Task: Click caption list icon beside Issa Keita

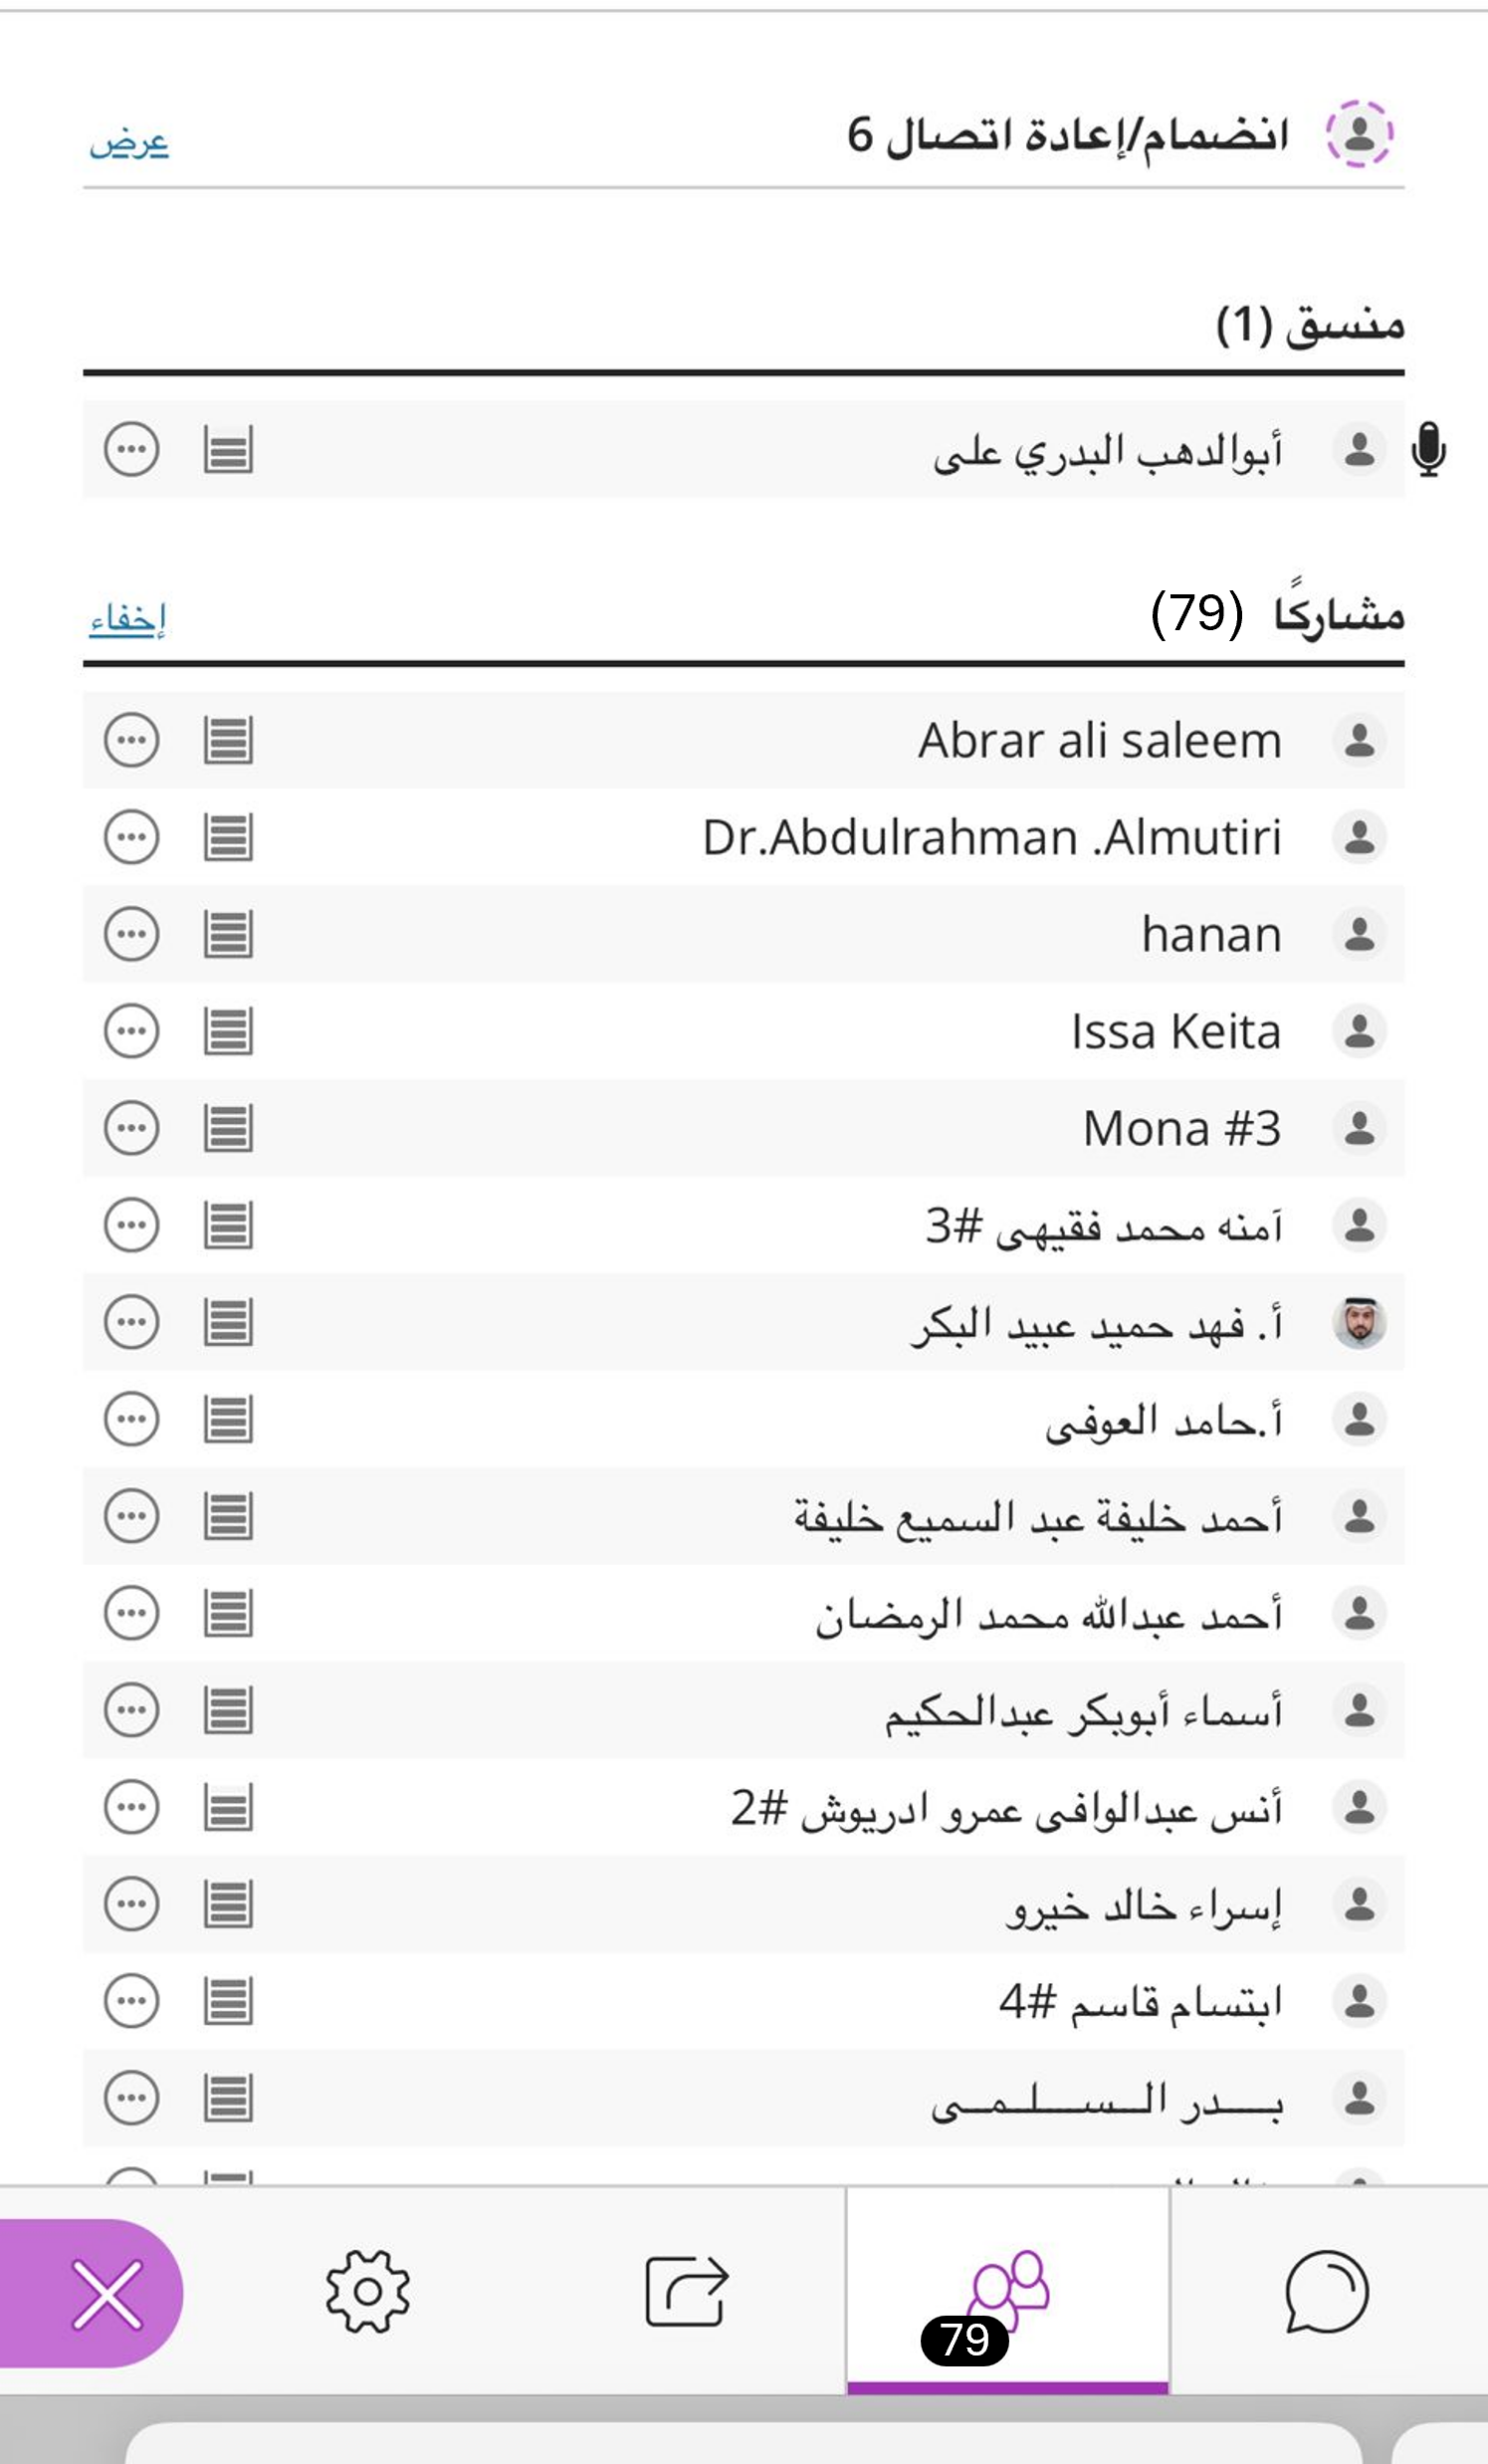Action: (x=228, y=1031)
